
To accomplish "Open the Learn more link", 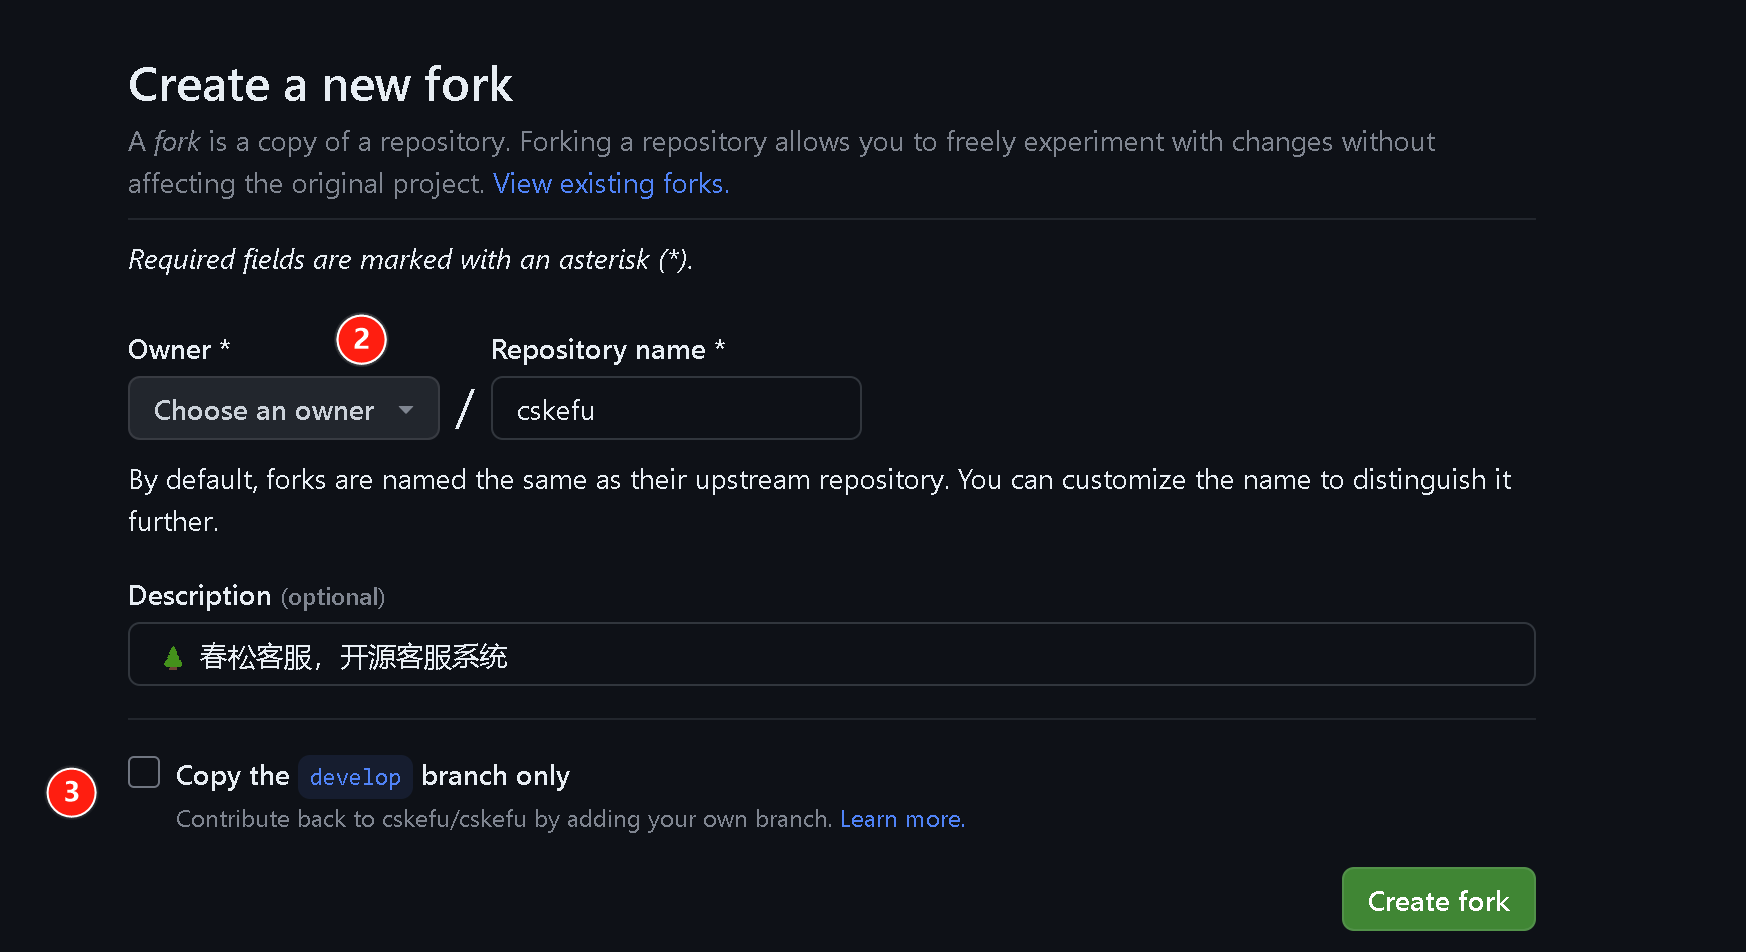I will 902,819.
